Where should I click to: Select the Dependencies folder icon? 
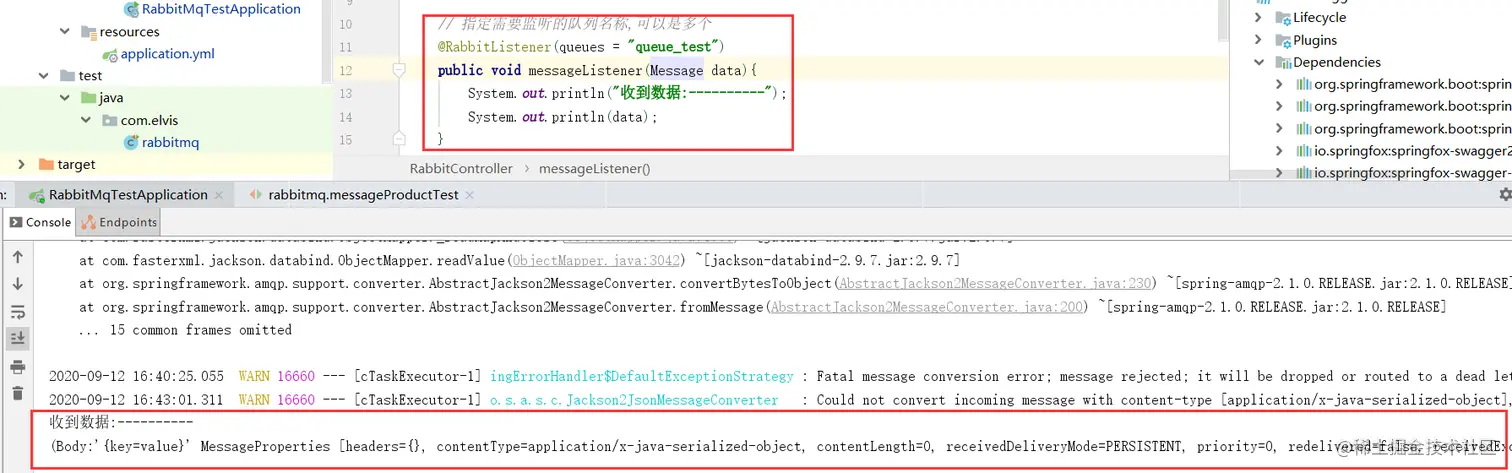[1284, 63]
